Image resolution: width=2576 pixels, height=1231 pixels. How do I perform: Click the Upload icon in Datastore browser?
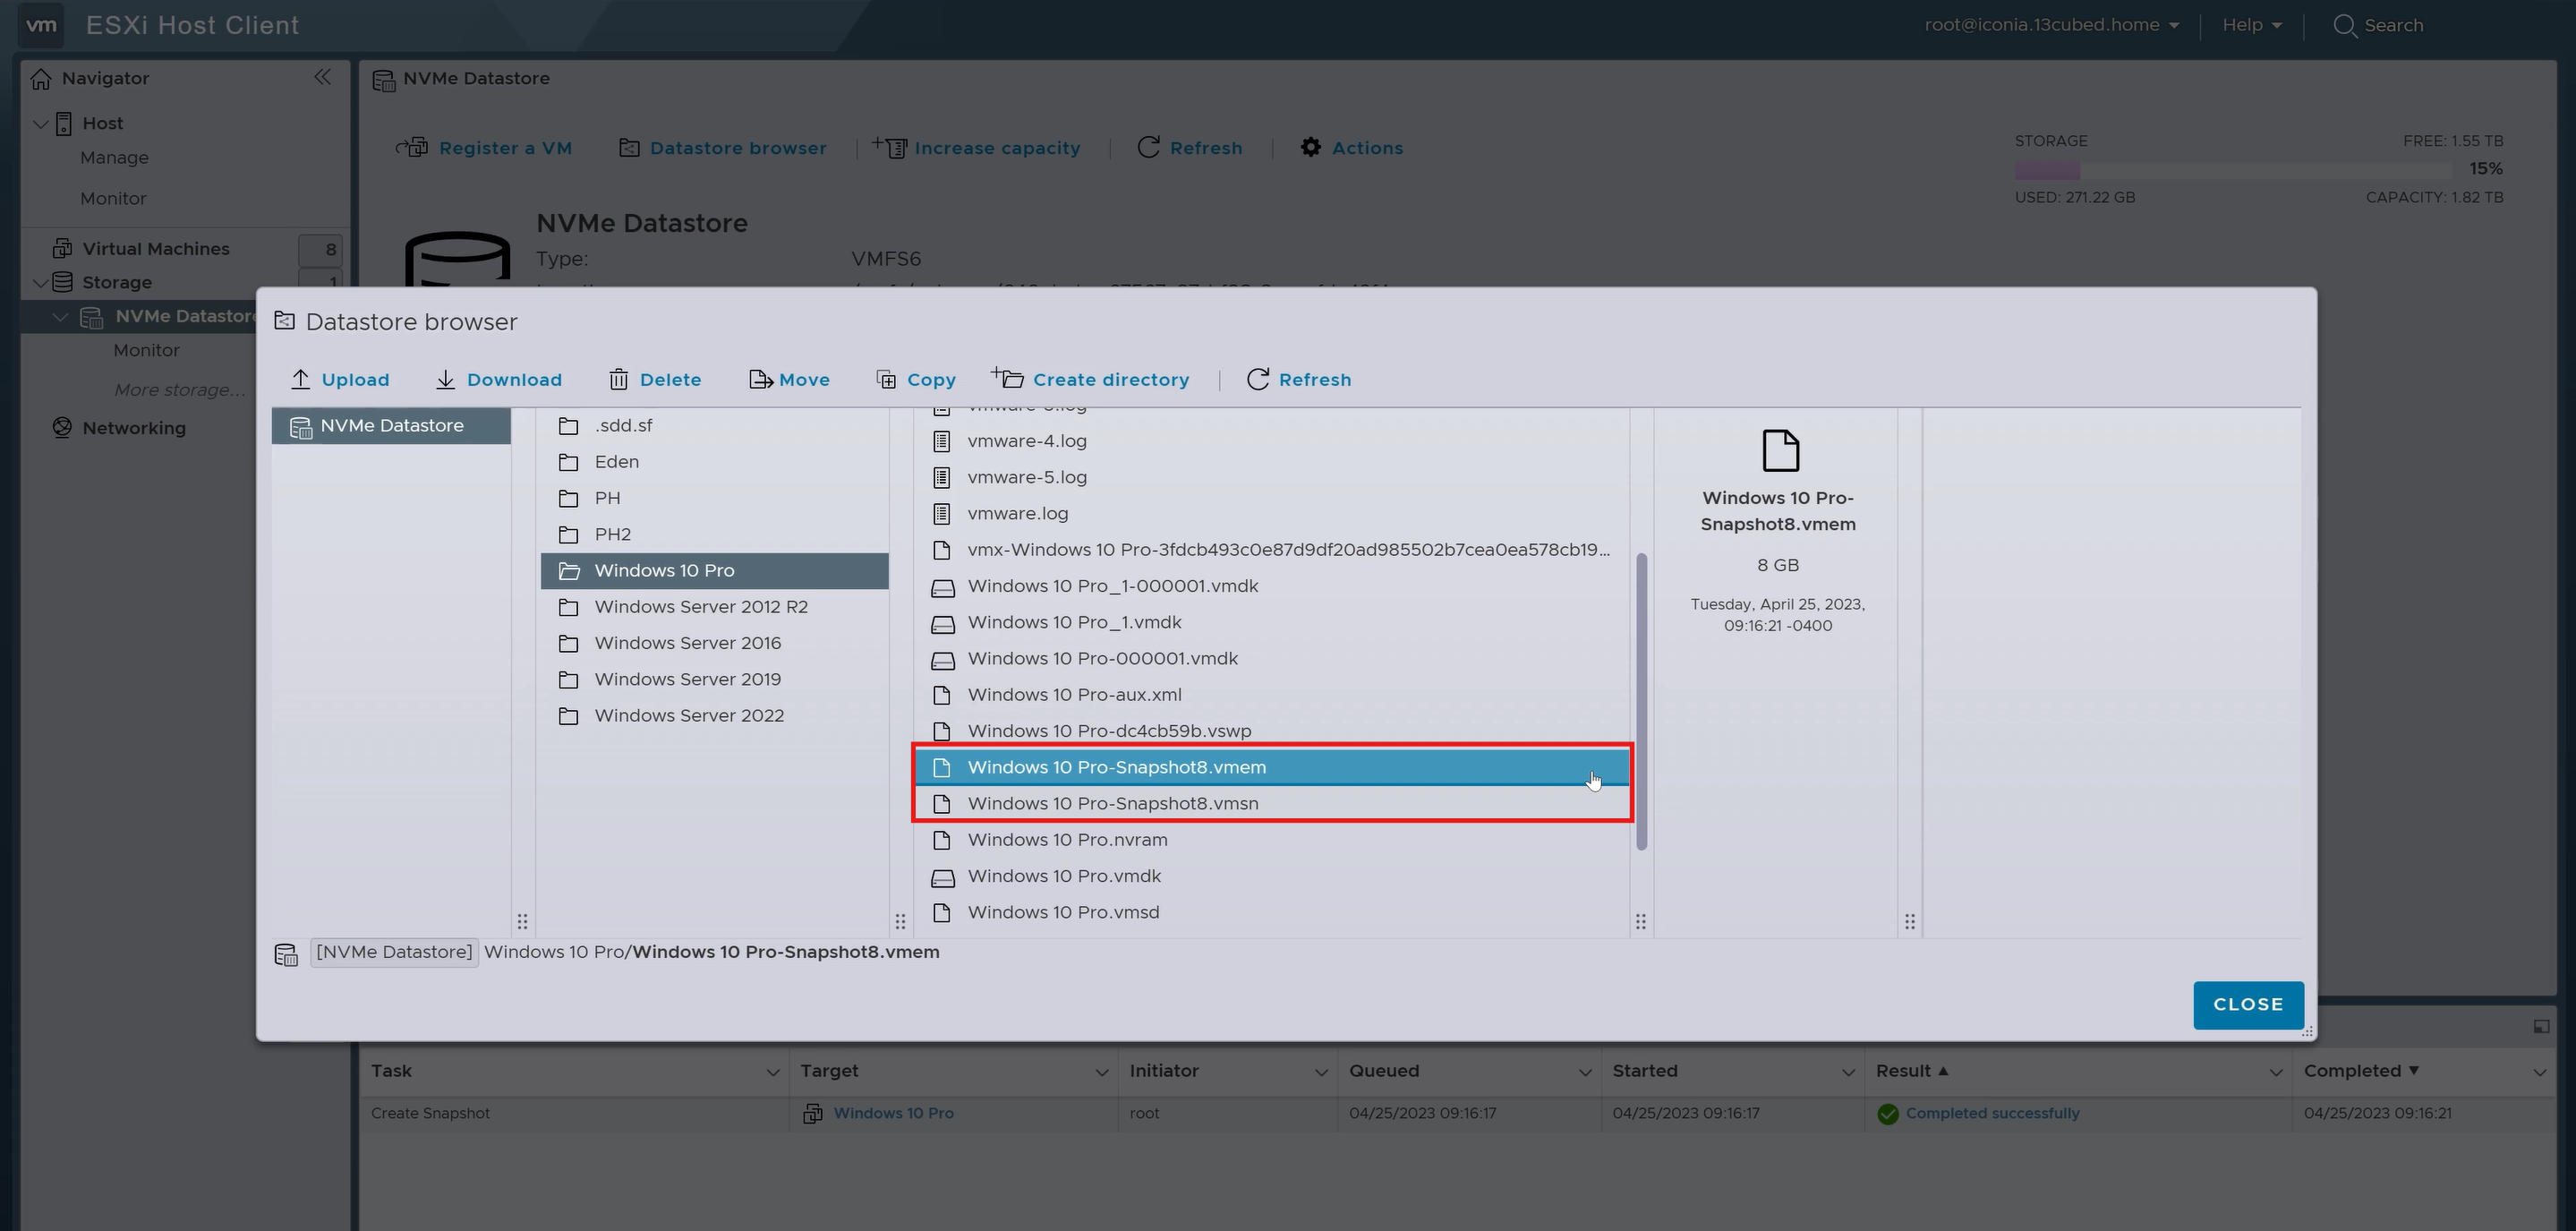[x=300, y=379]
